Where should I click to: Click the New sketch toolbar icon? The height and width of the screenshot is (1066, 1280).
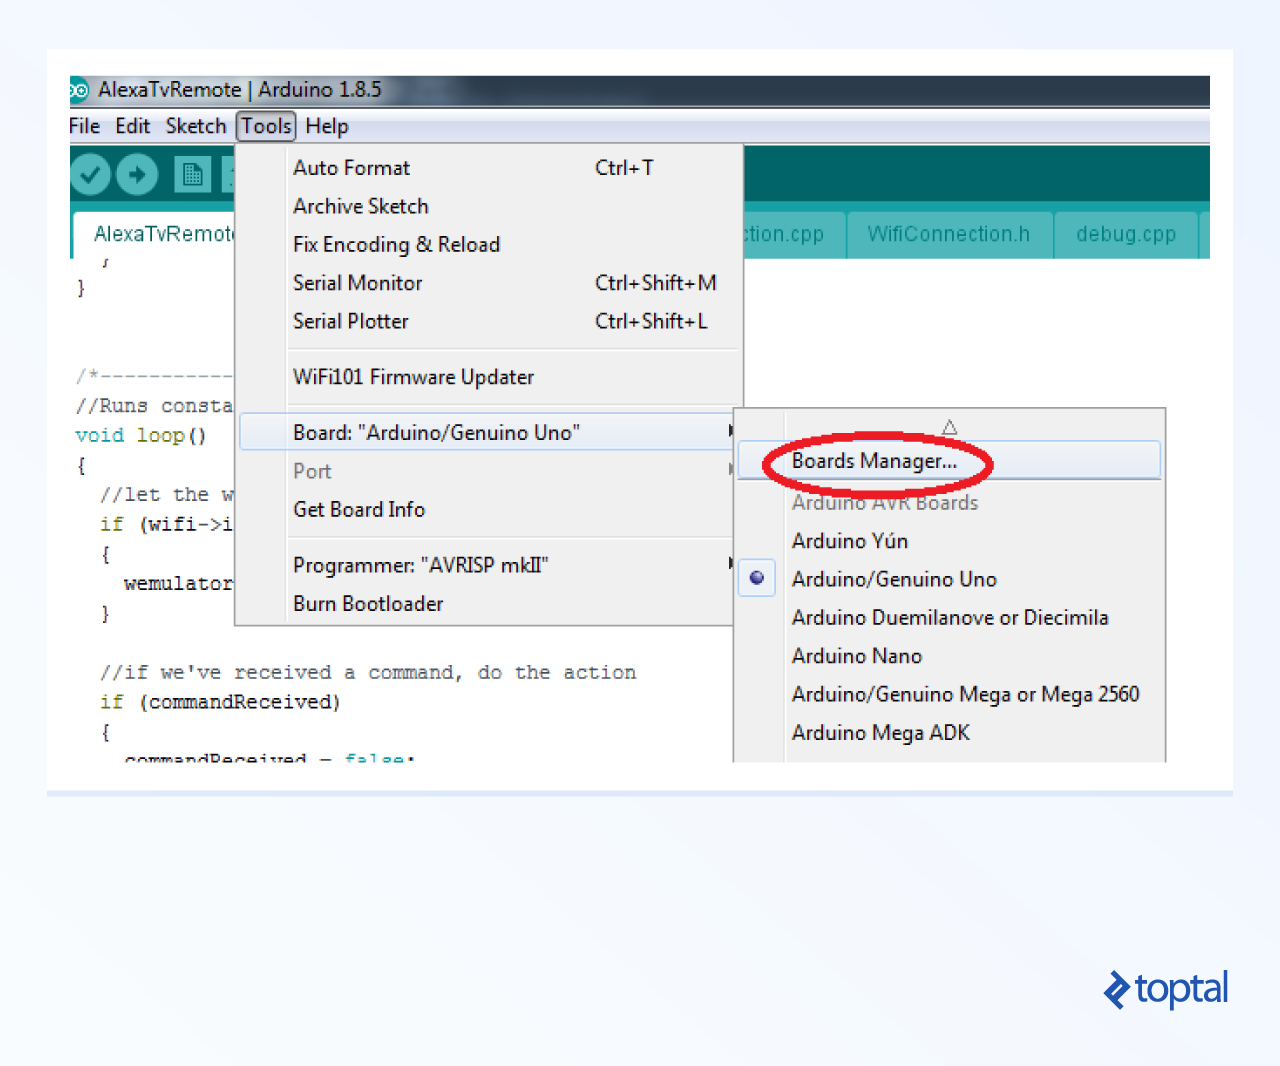point(192,174)
